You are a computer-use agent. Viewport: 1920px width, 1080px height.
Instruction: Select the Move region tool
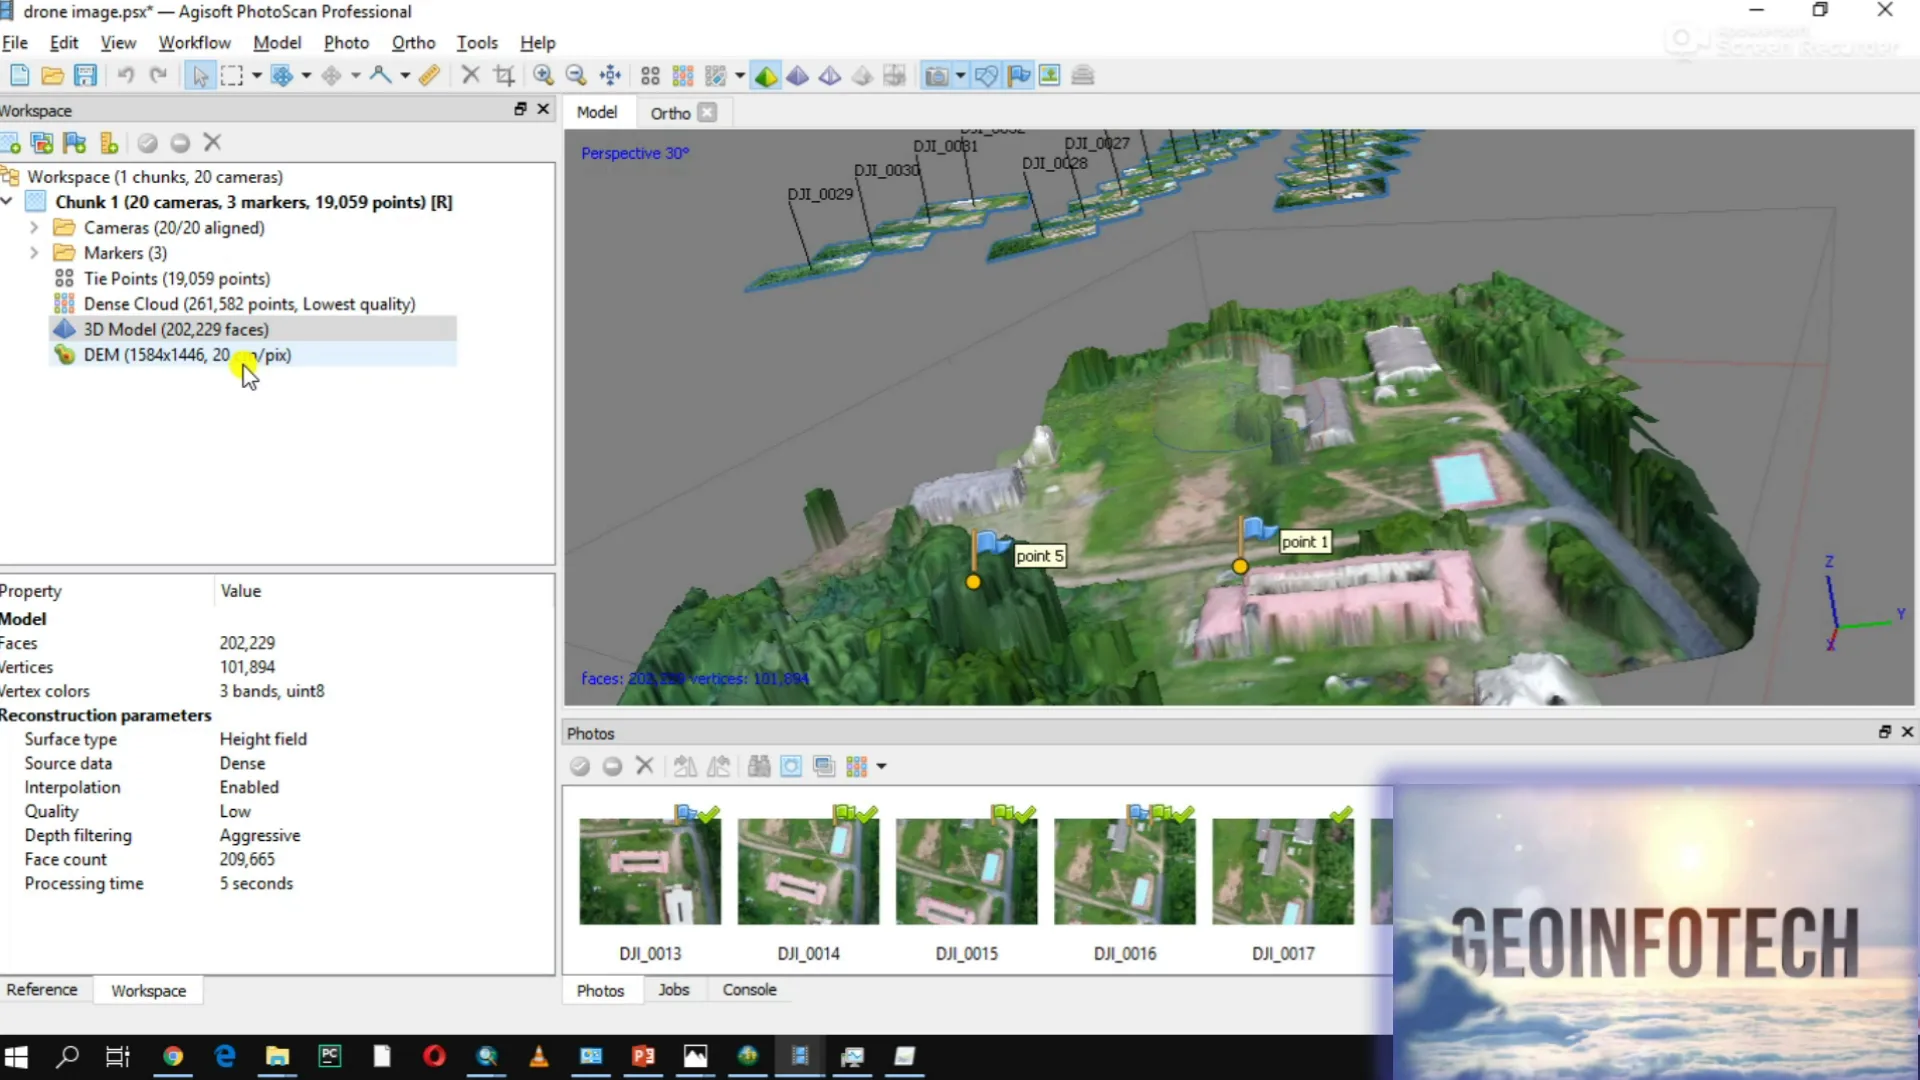point(282,75)
